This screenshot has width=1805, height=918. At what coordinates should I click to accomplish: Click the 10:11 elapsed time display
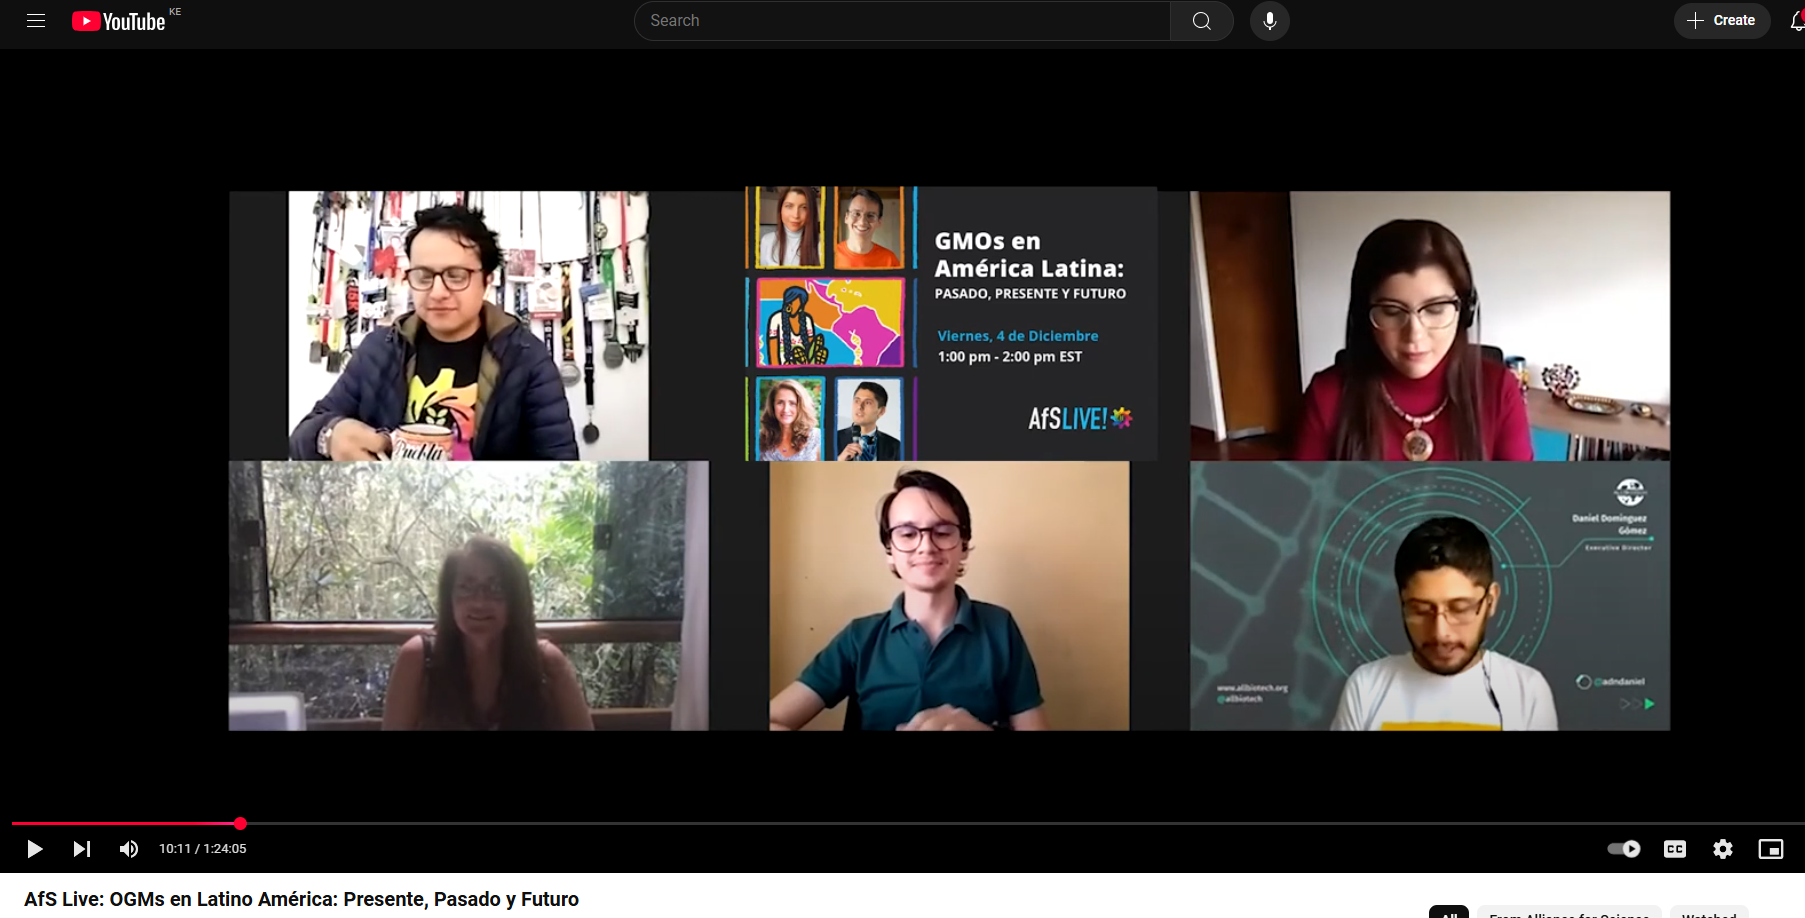click(174, 849)
